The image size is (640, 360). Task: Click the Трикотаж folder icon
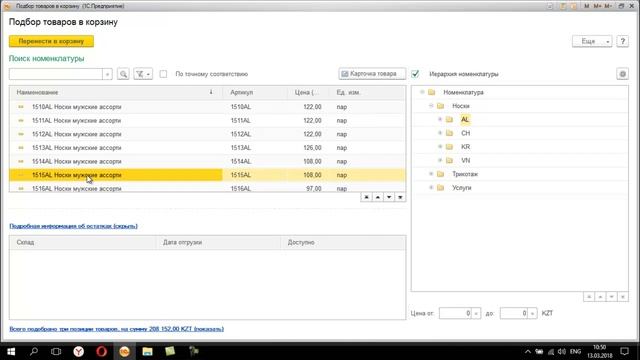click(x=440, y=174)
